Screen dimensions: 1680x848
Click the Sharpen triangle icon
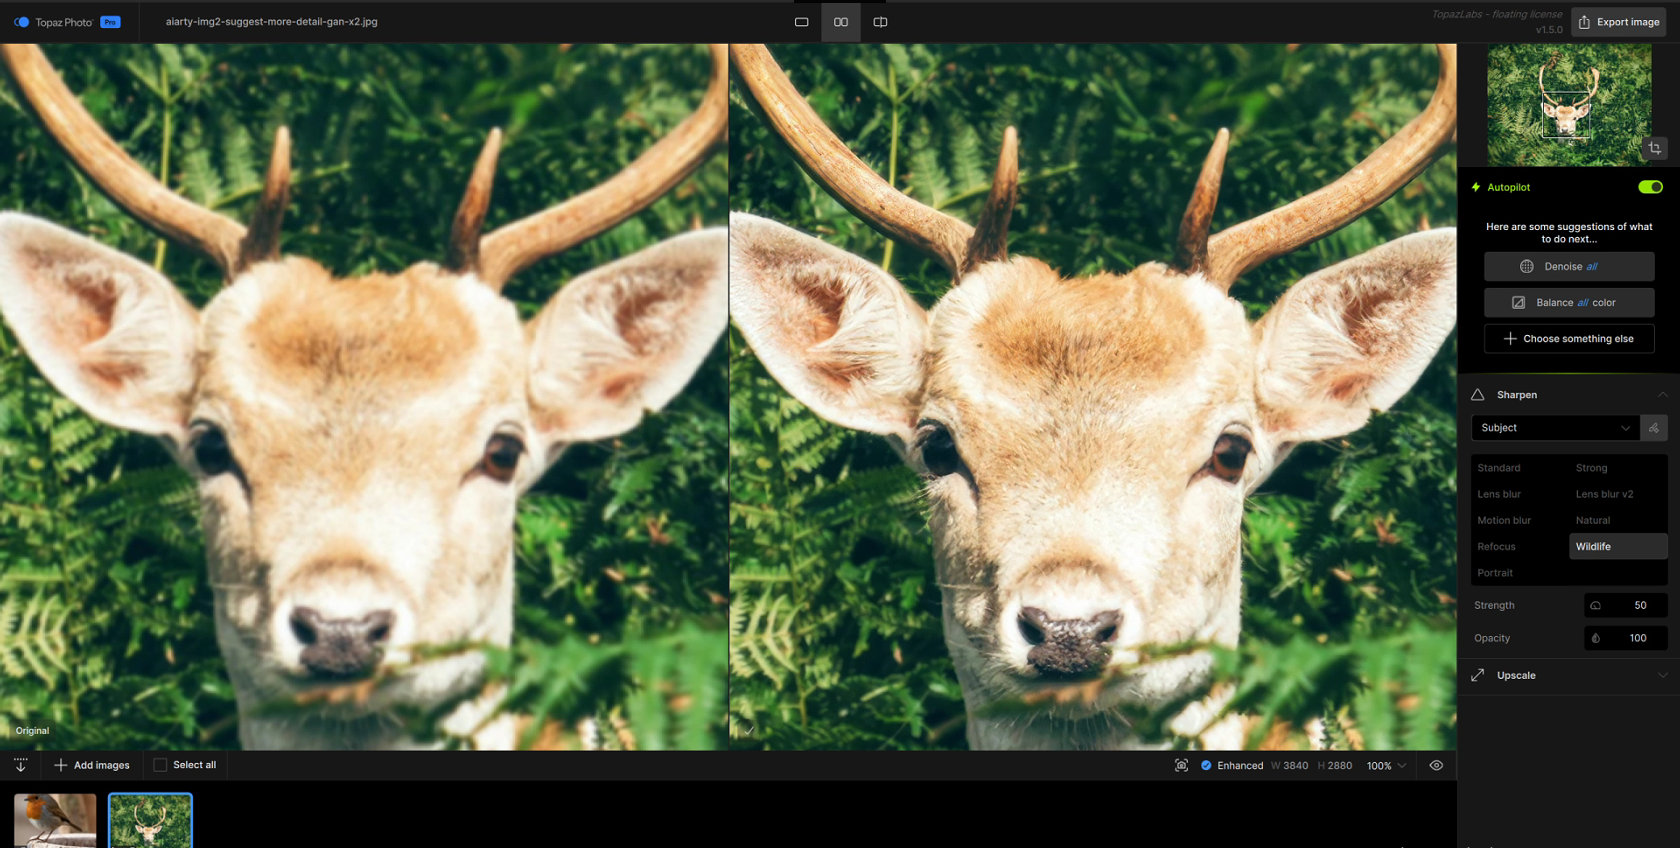tap(1478, 395)
